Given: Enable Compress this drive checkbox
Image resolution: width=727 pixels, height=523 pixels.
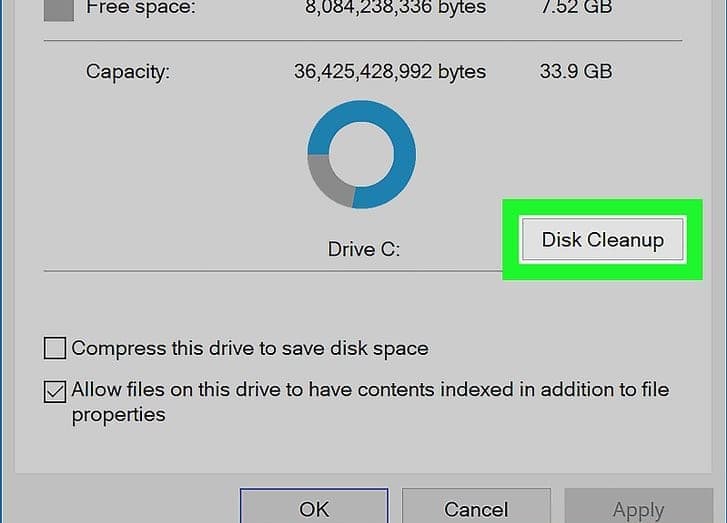Looking at the screenshot, I should pyautogui.click(x=56, y=349).
